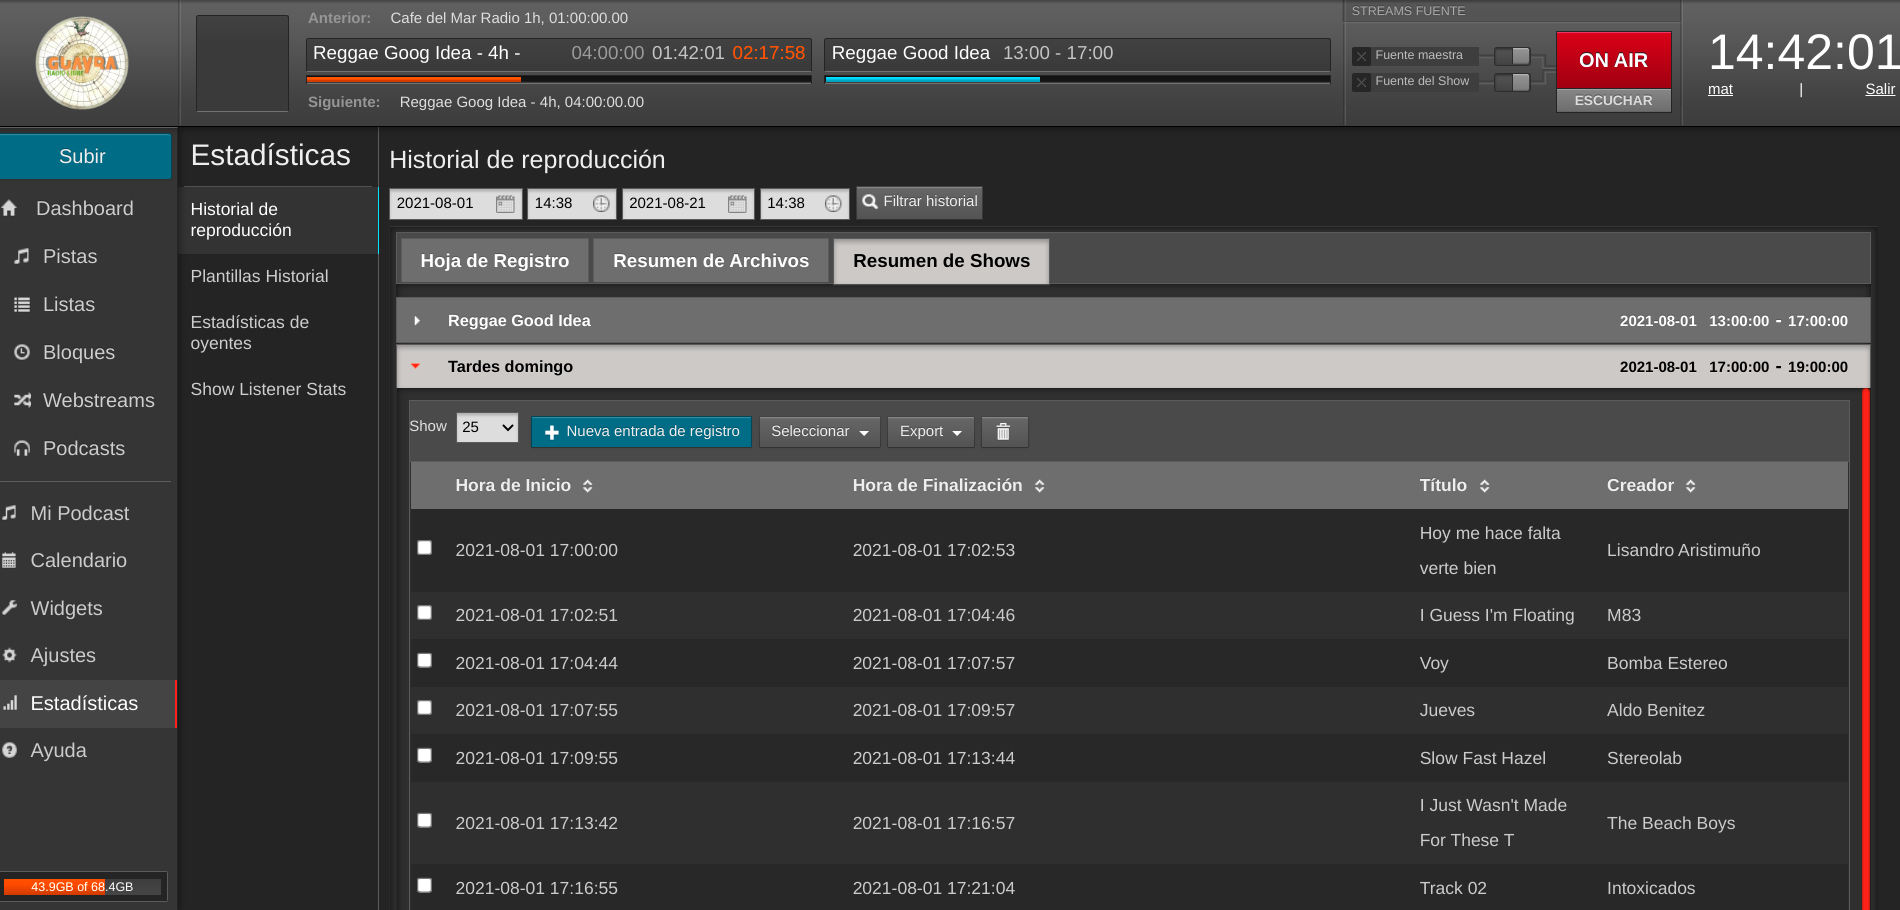Sort by Hora de Finalización column
The height and width of the screenshot is (910, 1900).
pos(949,486)
